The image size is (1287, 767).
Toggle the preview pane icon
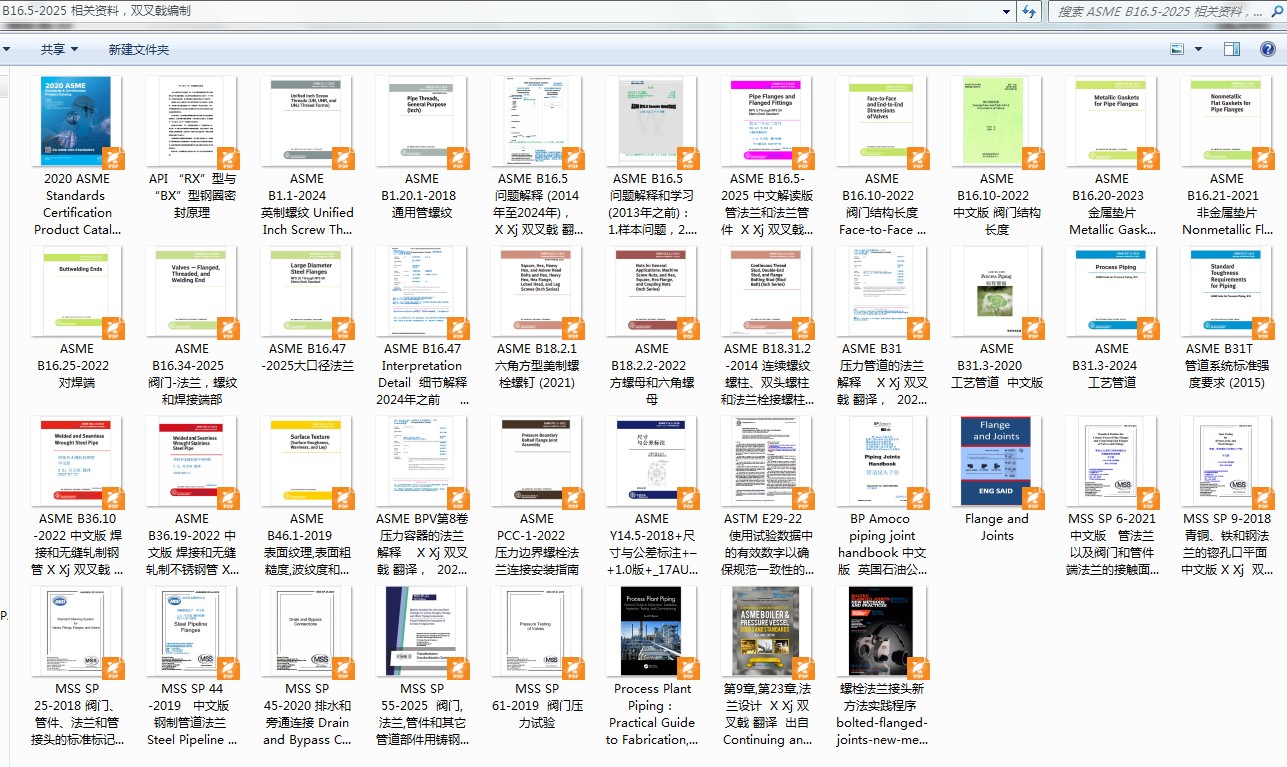1232,49
